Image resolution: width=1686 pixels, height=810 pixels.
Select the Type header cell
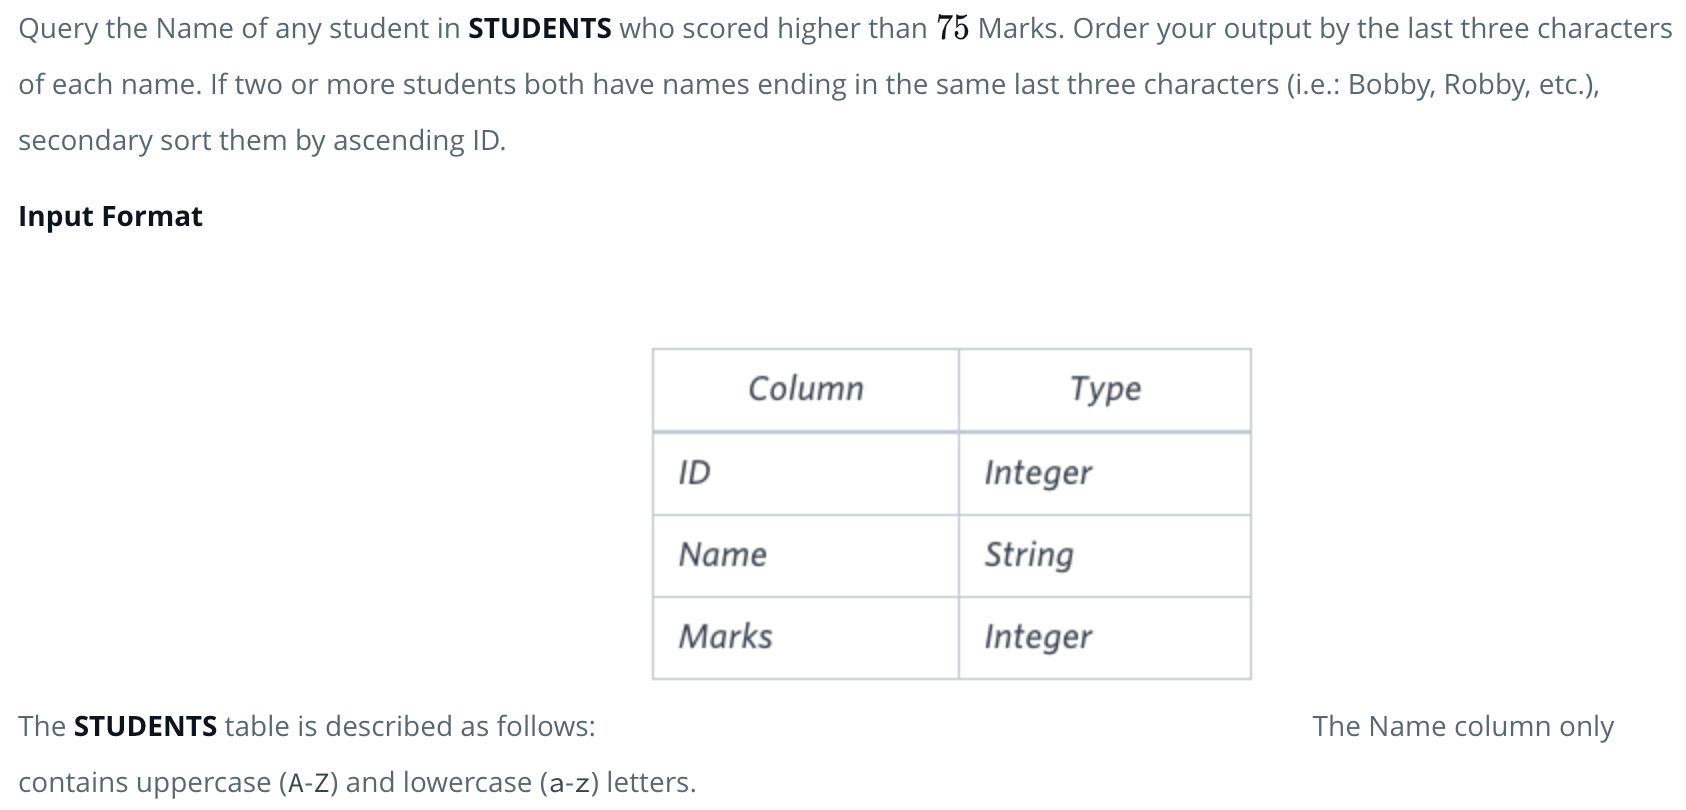pos(1105,389)
